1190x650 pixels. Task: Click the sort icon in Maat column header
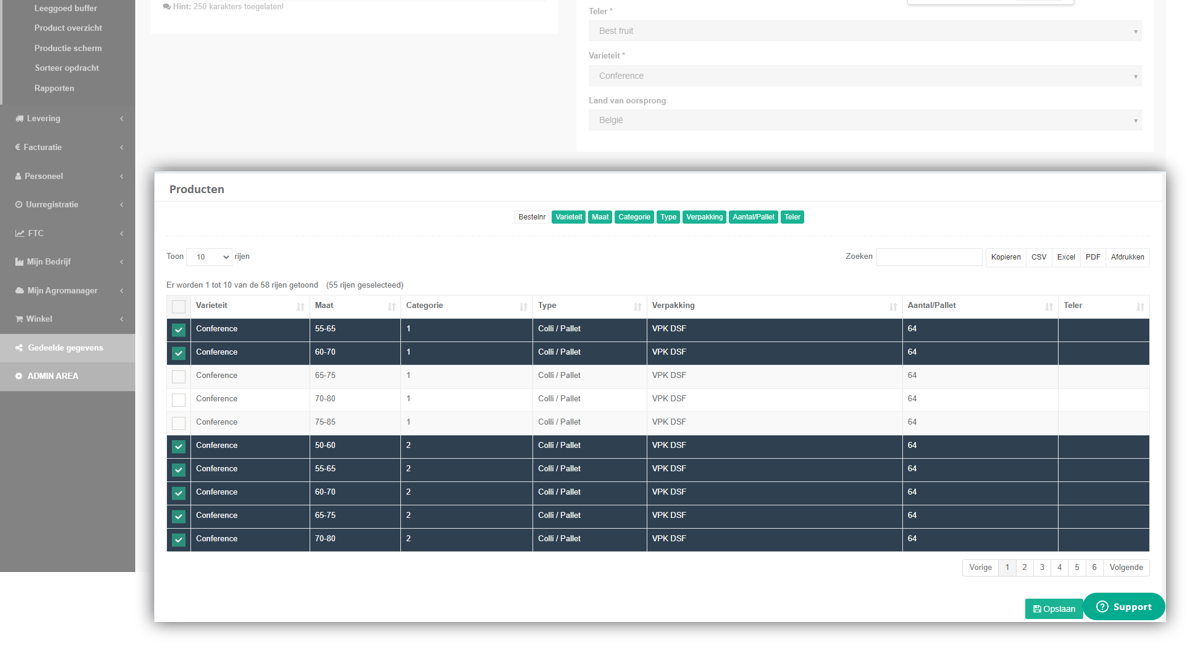coord(392,307)
